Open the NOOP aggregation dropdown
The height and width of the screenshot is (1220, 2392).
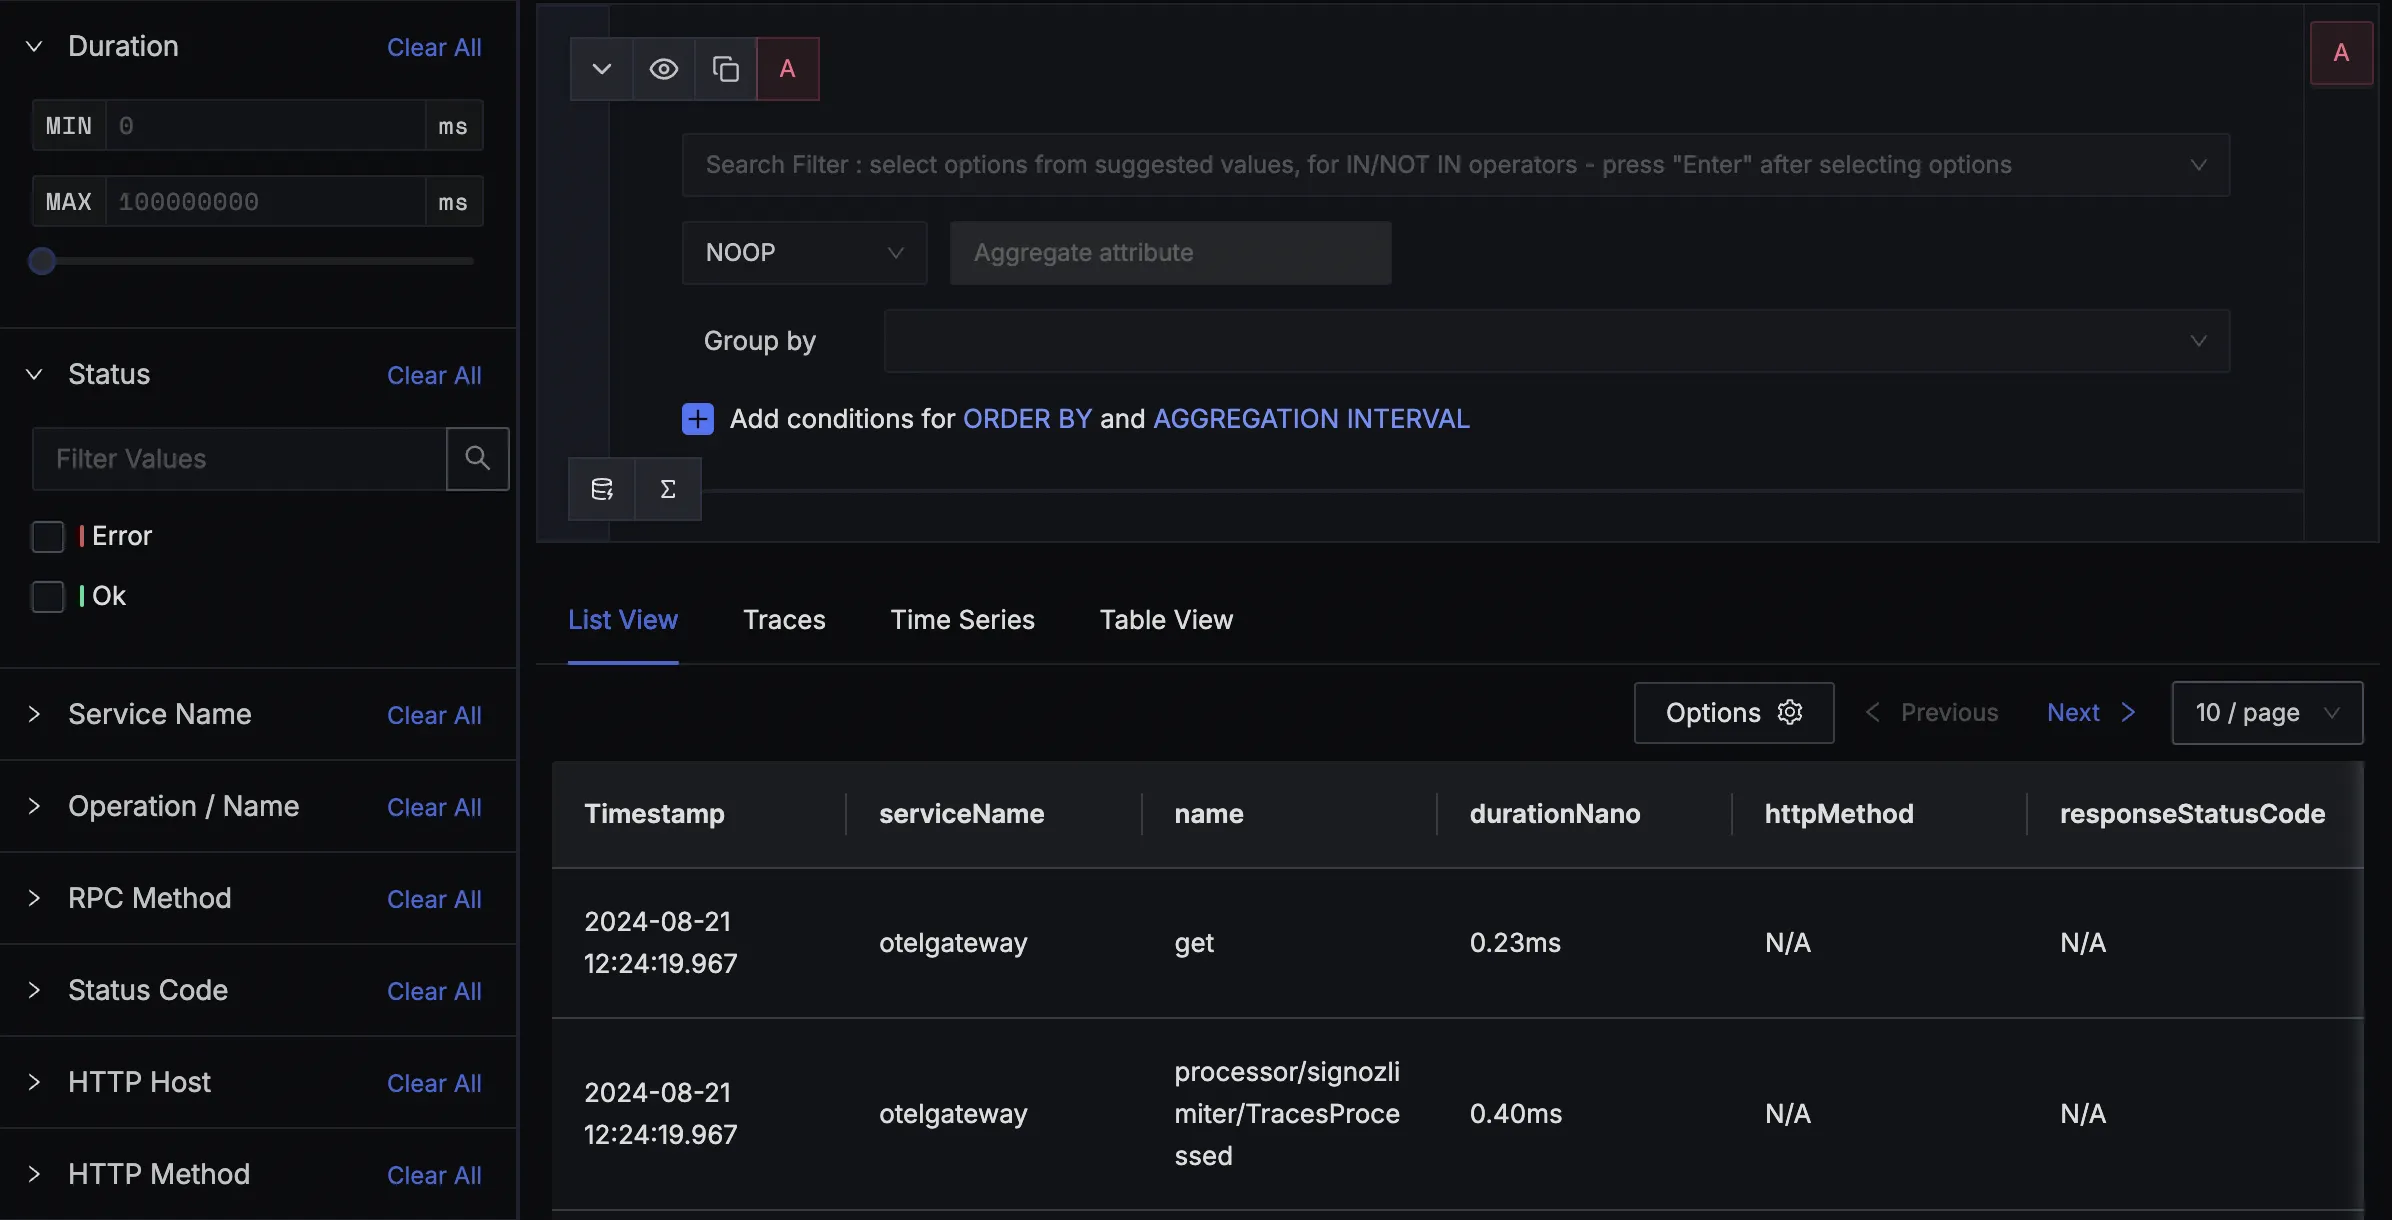(x=805, y=253)
